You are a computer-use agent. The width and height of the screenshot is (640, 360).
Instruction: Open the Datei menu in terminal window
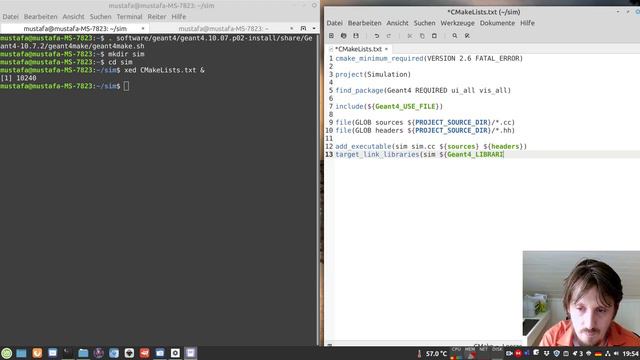[11, 17]
